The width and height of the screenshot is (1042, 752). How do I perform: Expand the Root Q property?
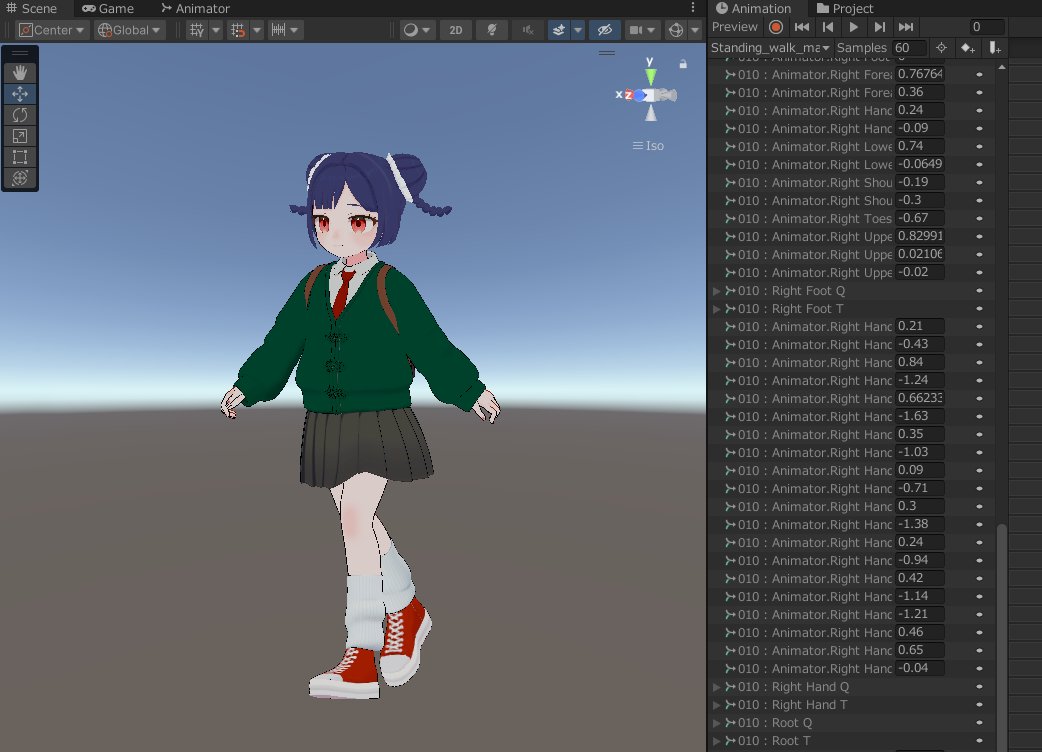(716, 723)
